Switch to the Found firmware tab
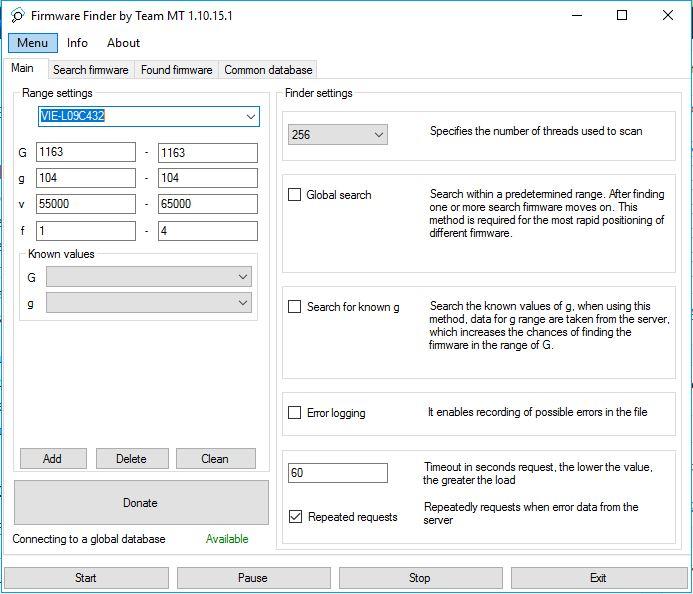The width and height of the screenshot is (693, 594). point(176,70)
